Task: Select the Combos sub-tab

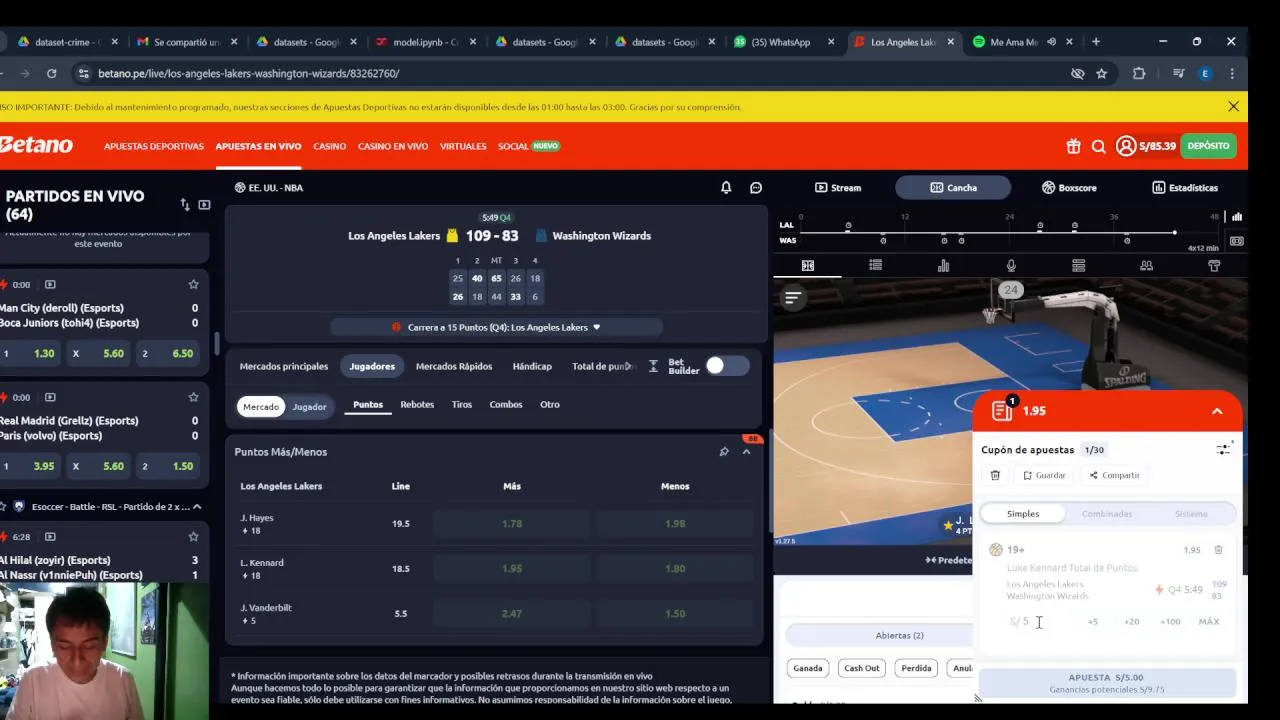Action: coord(506,404)
